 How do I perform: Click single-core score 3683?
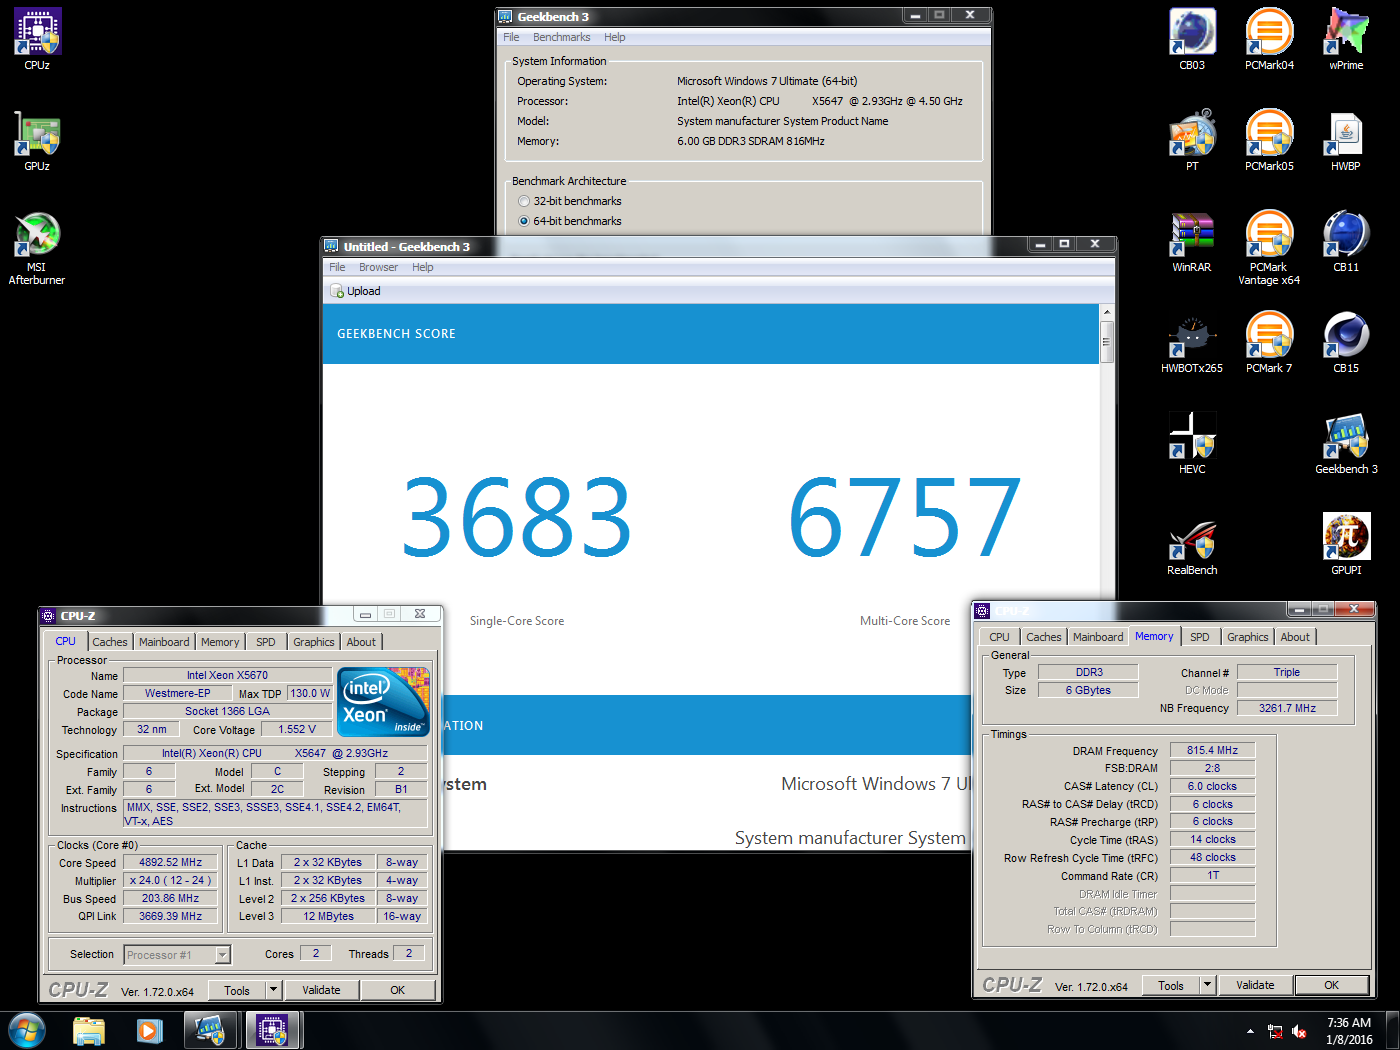pos(517,517)
